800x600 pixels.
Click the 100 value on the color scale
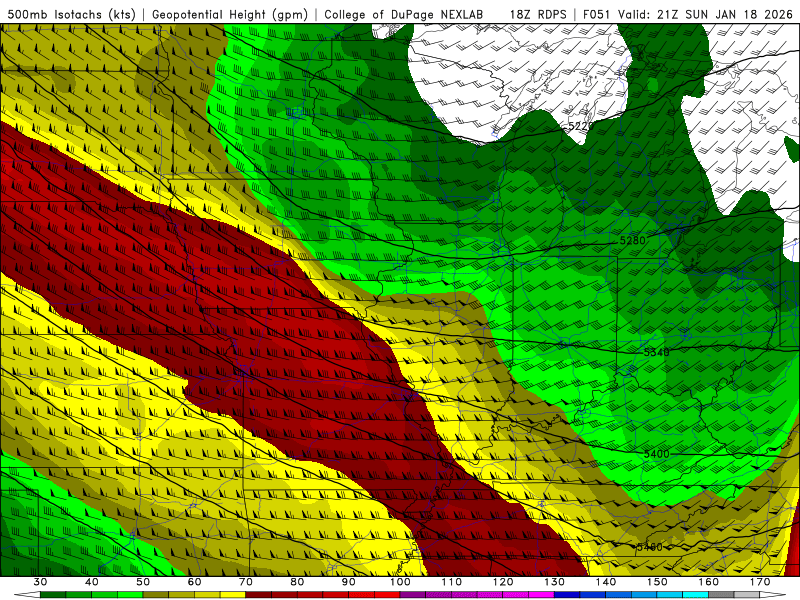(x=400, y=582)
